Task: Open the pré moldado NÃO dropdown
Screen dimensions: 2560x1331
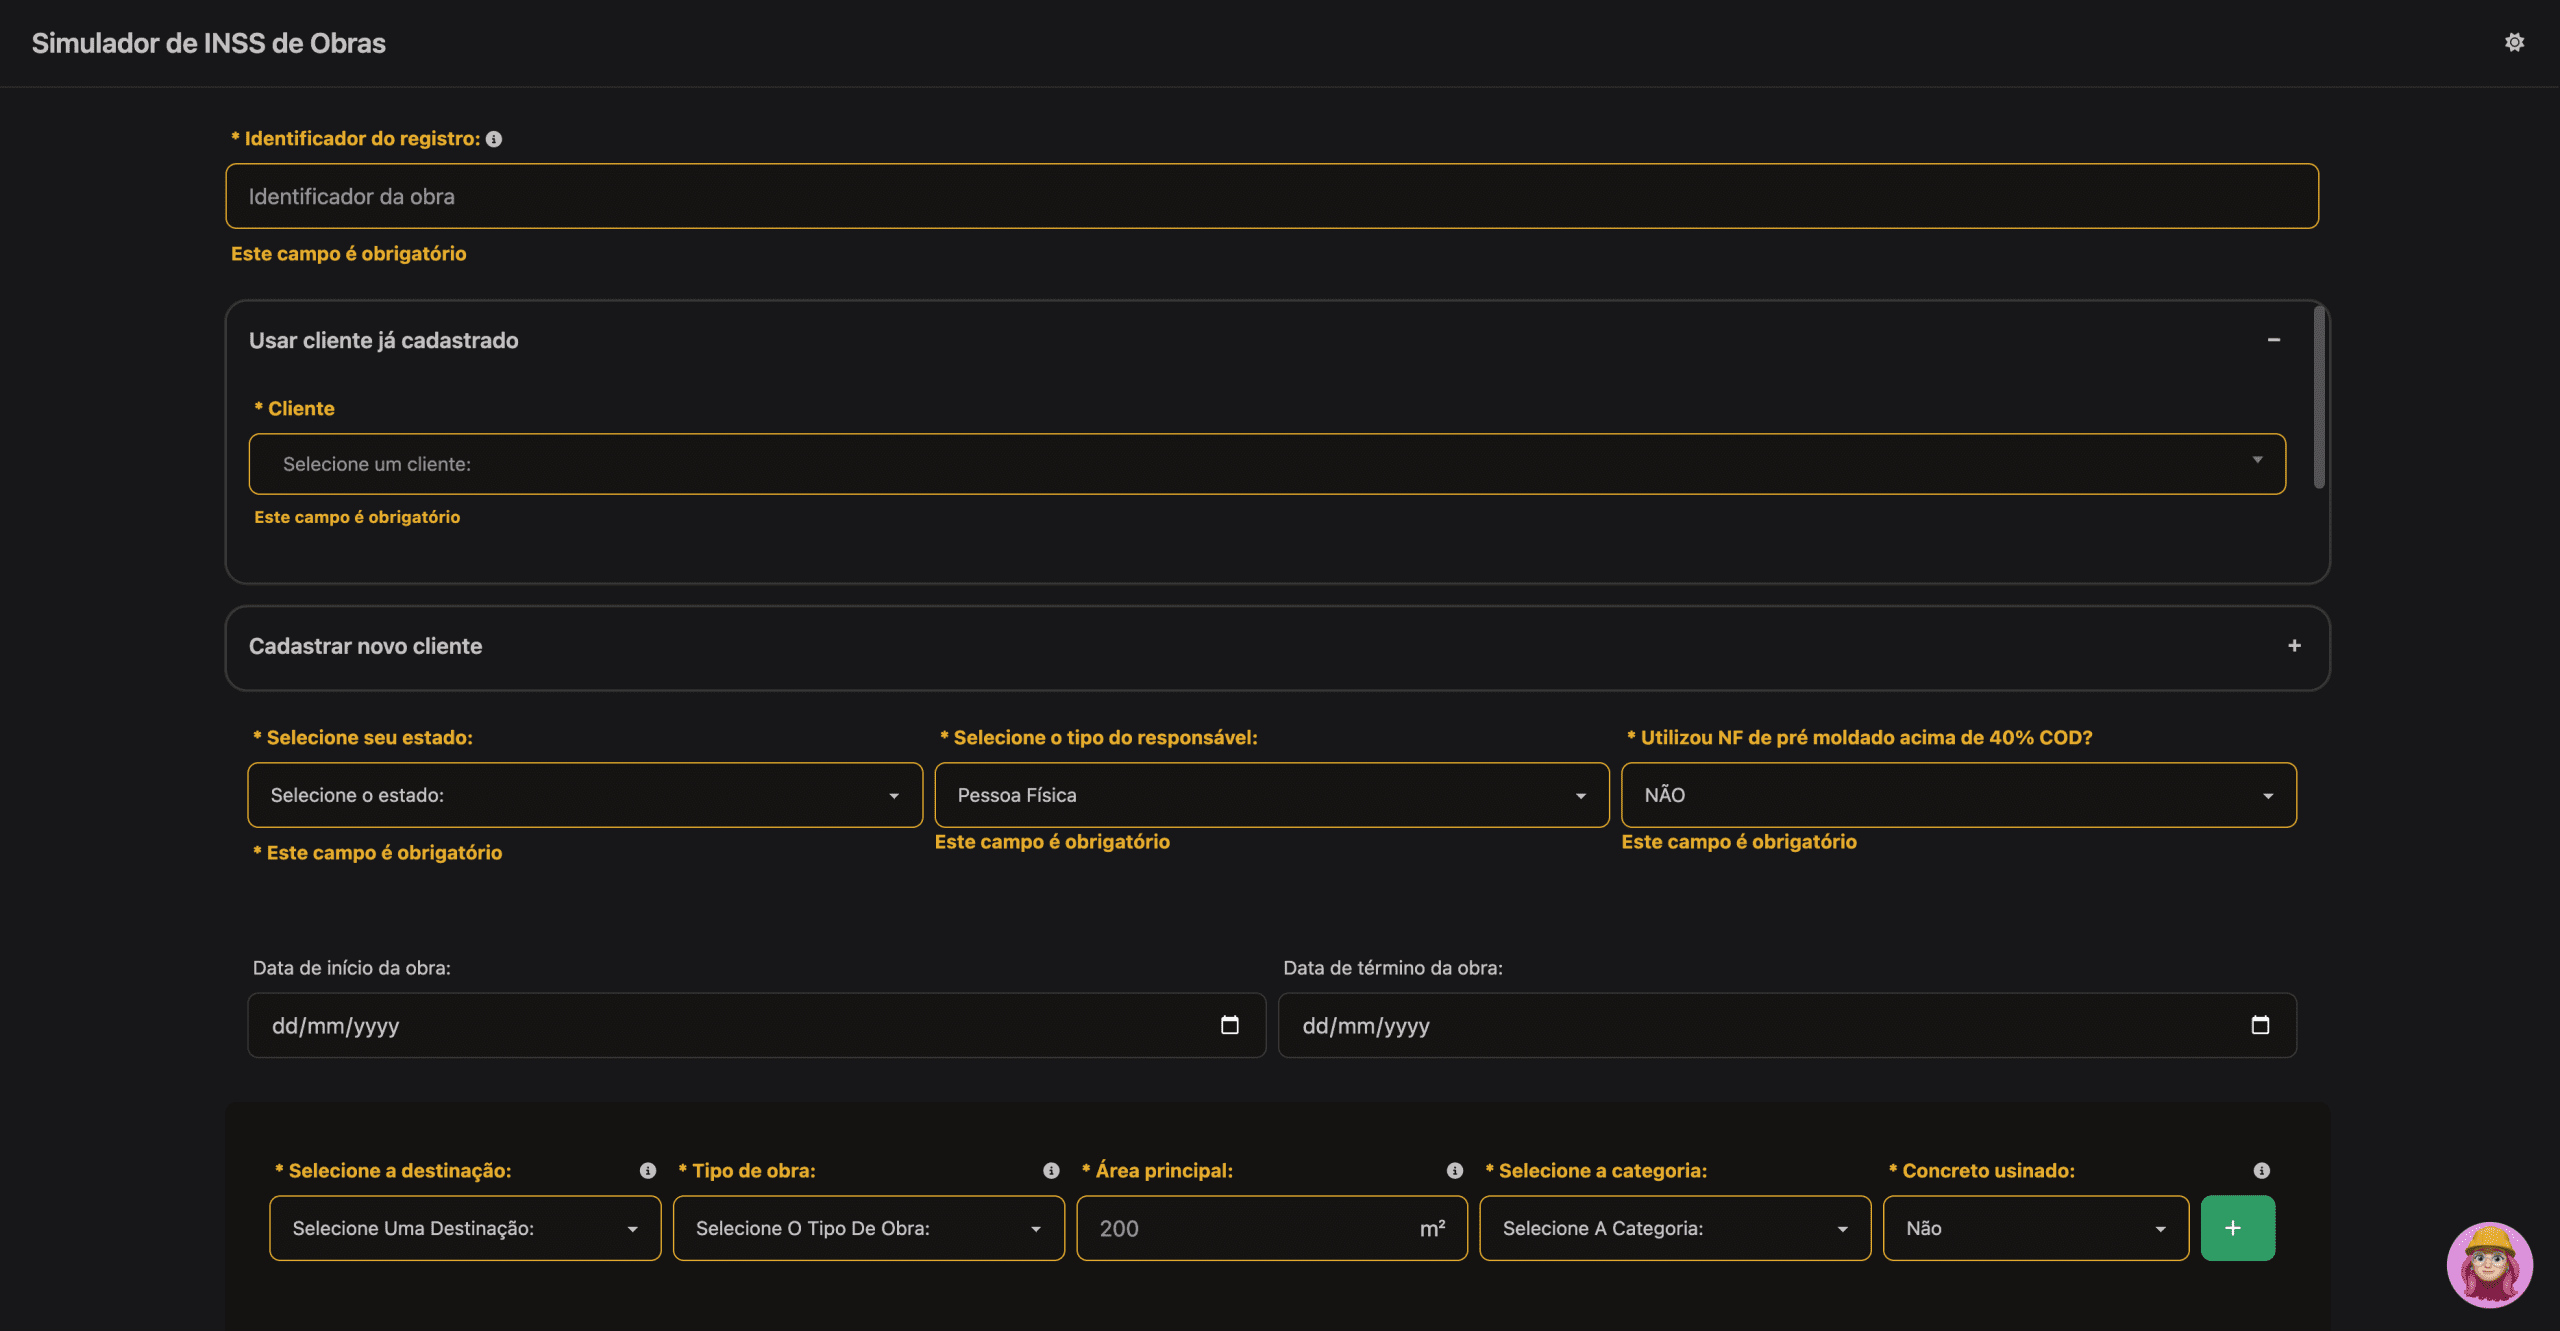Action: click(1958, 795)
